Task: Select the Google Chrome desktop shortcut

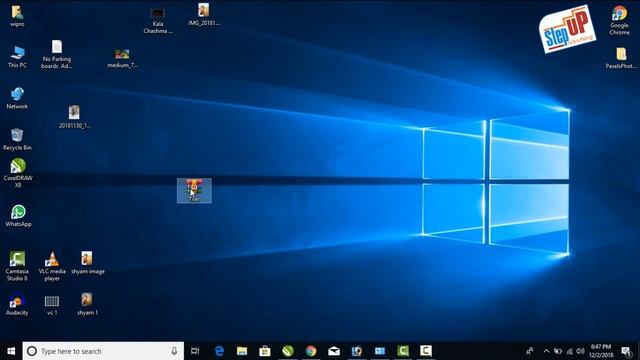Action: (619, 20)
